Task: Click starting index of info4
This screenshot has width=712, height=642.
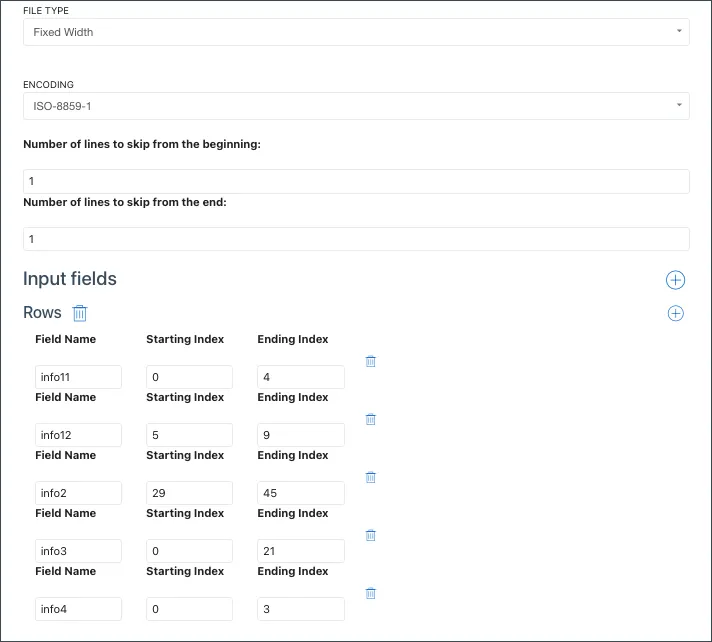Action: [x=189, y=609]
